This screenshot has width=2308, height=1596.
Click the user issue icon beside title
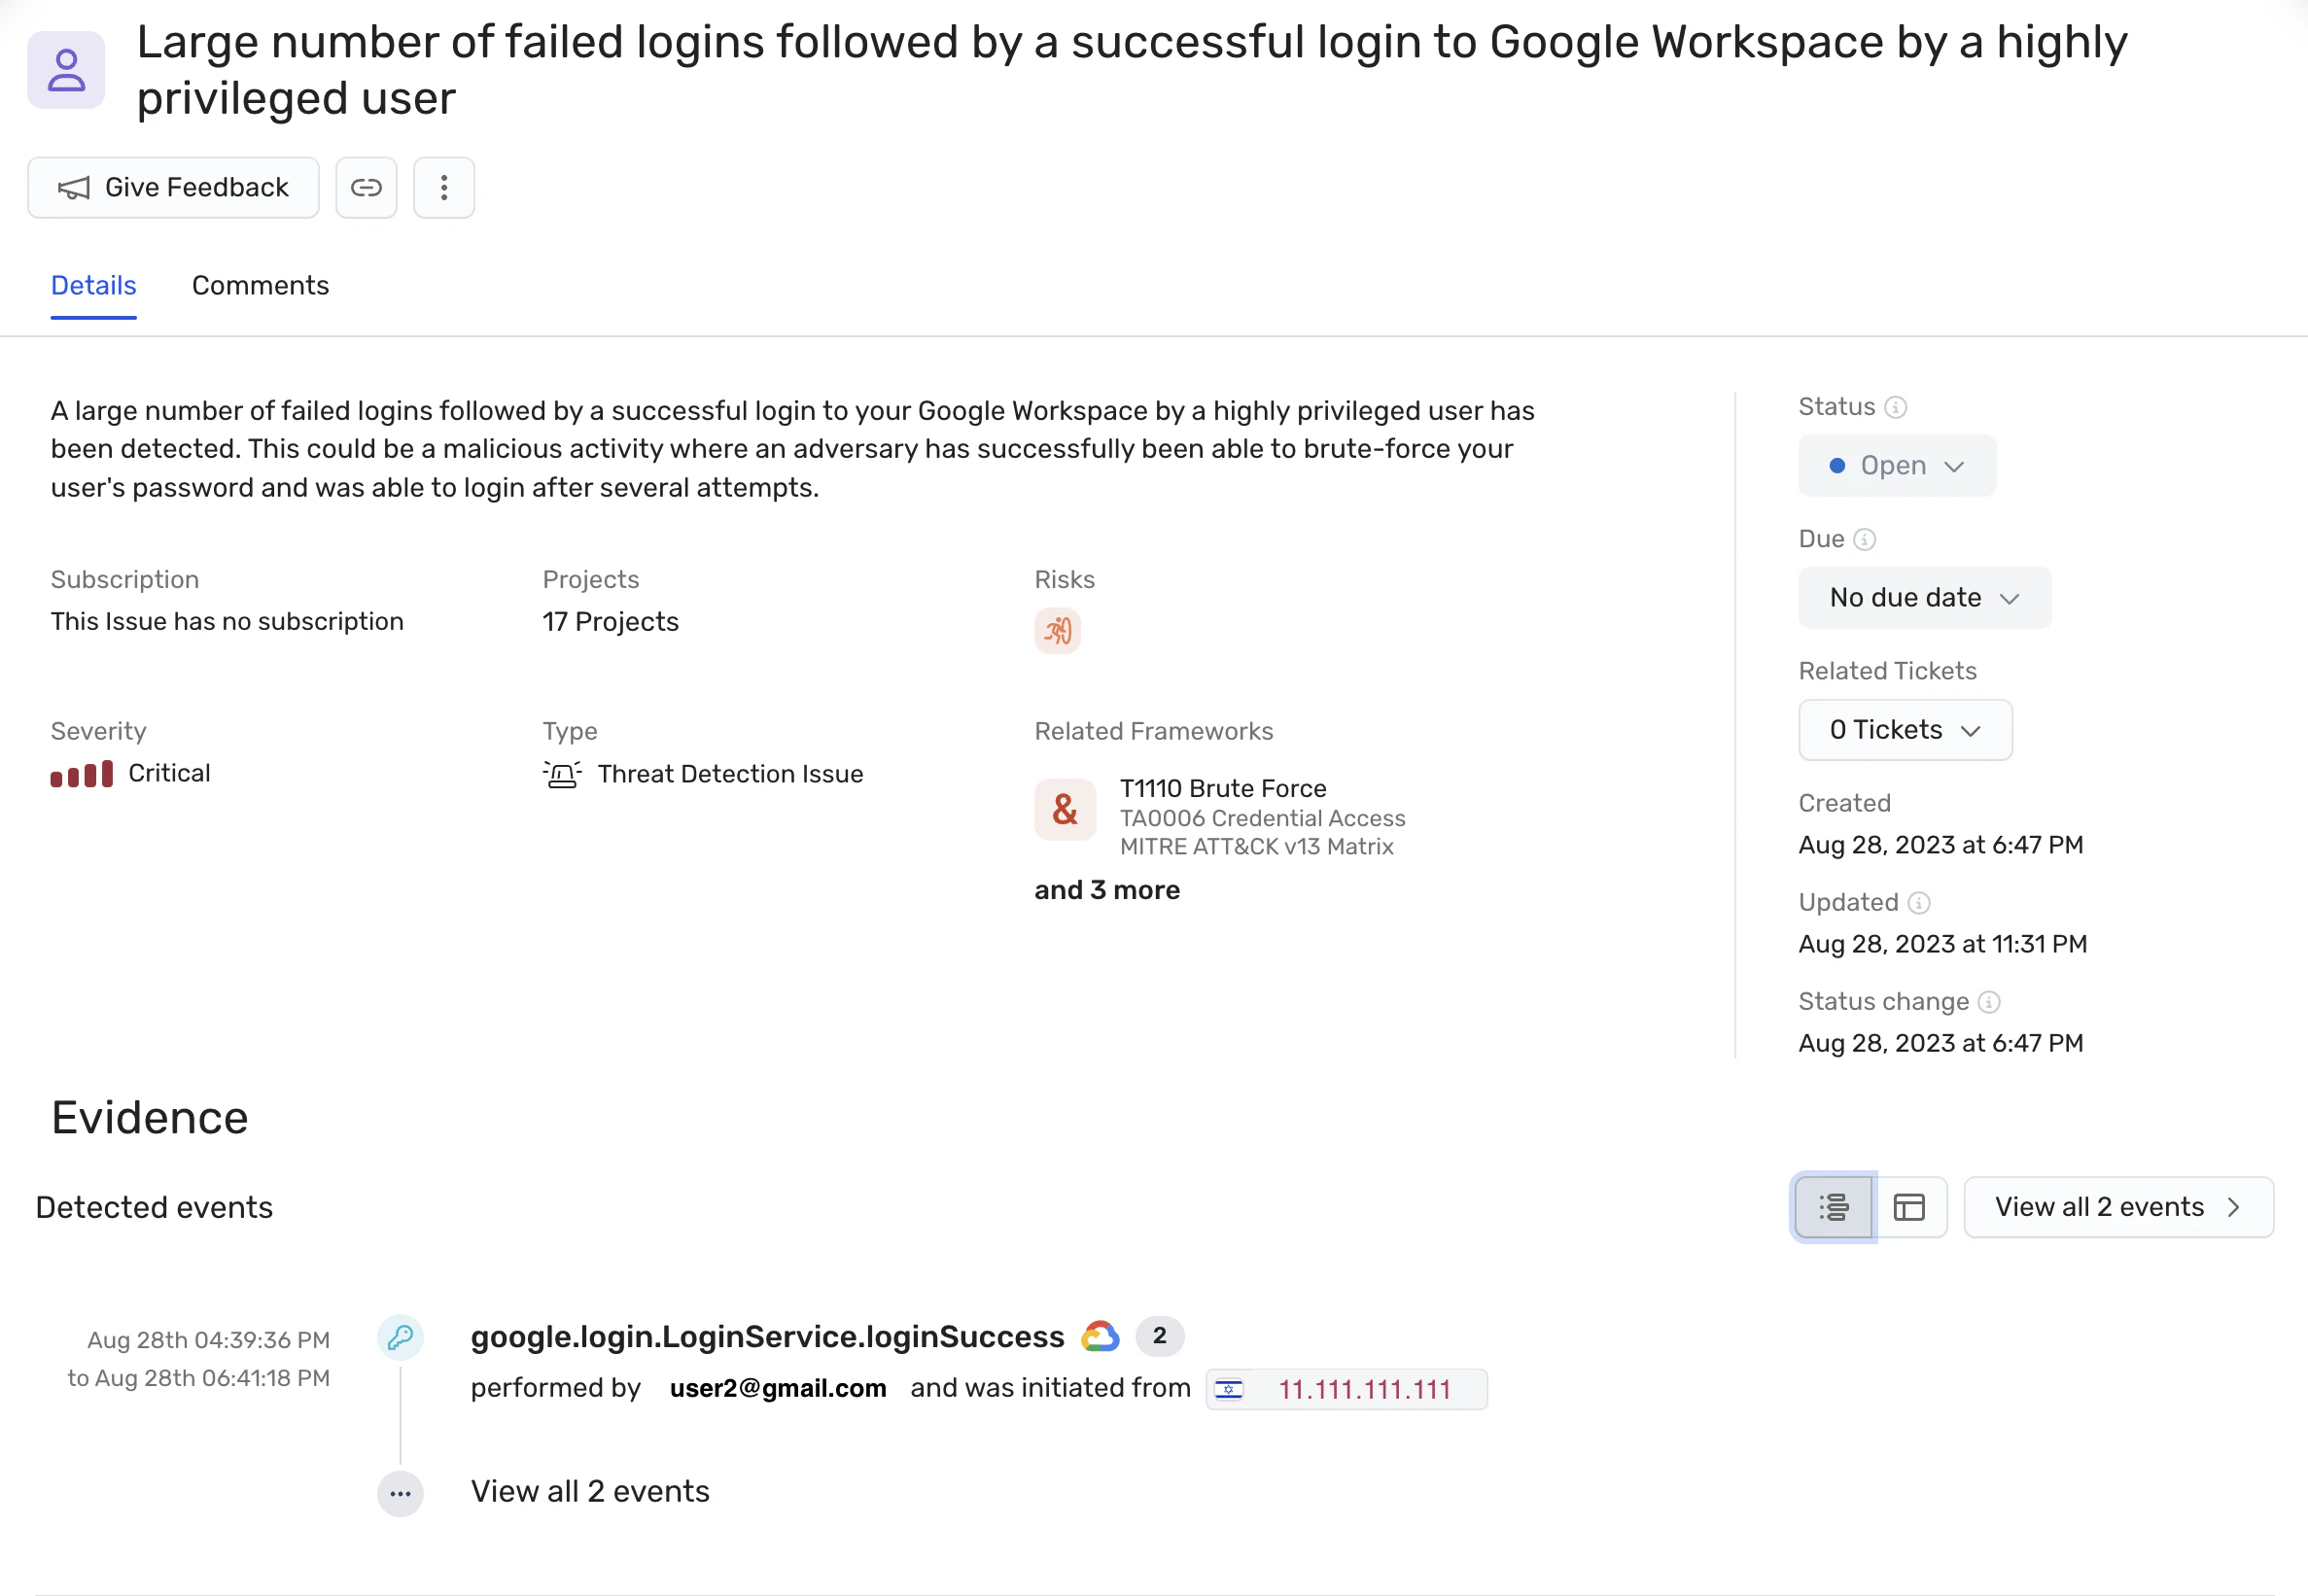tap(66, 70)
